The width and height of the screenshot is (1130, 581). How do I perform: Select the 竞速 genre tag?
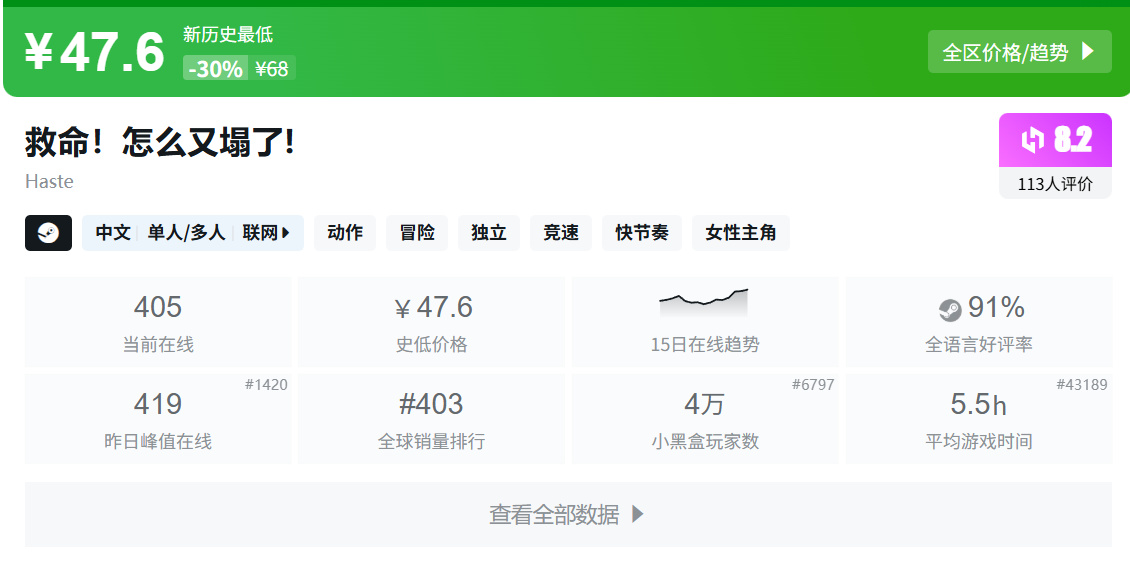[x=561, y=233]
